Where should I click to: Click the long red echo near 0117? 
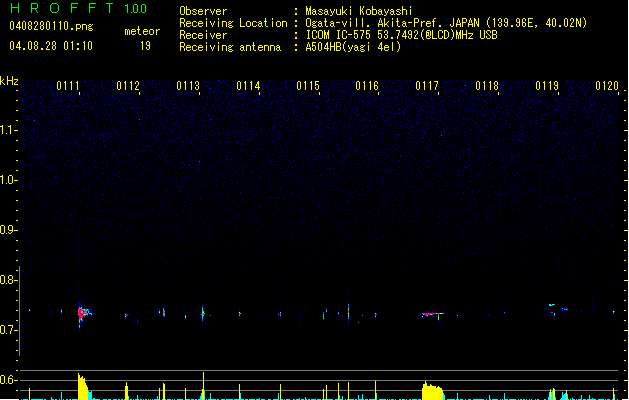(x=432, y=314)
